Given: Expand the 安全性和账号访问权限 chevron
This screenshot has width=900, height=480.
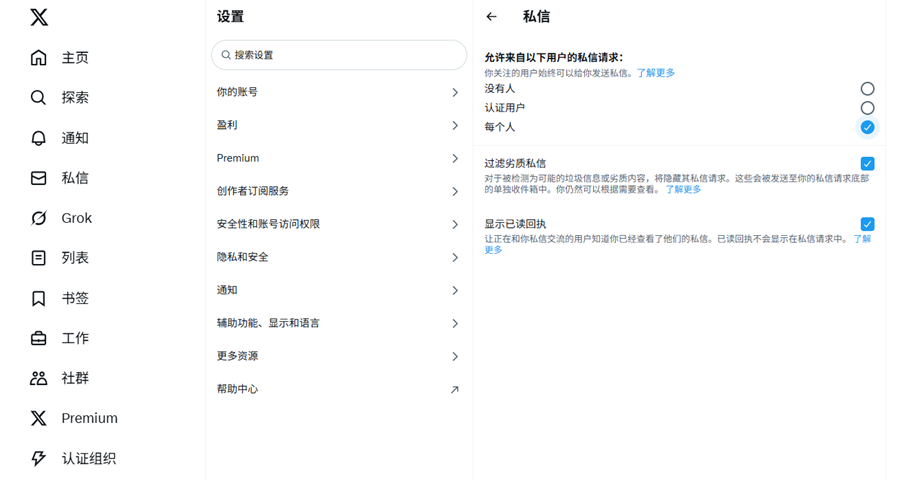Looking at the screenshot, I should coord(455,224).
